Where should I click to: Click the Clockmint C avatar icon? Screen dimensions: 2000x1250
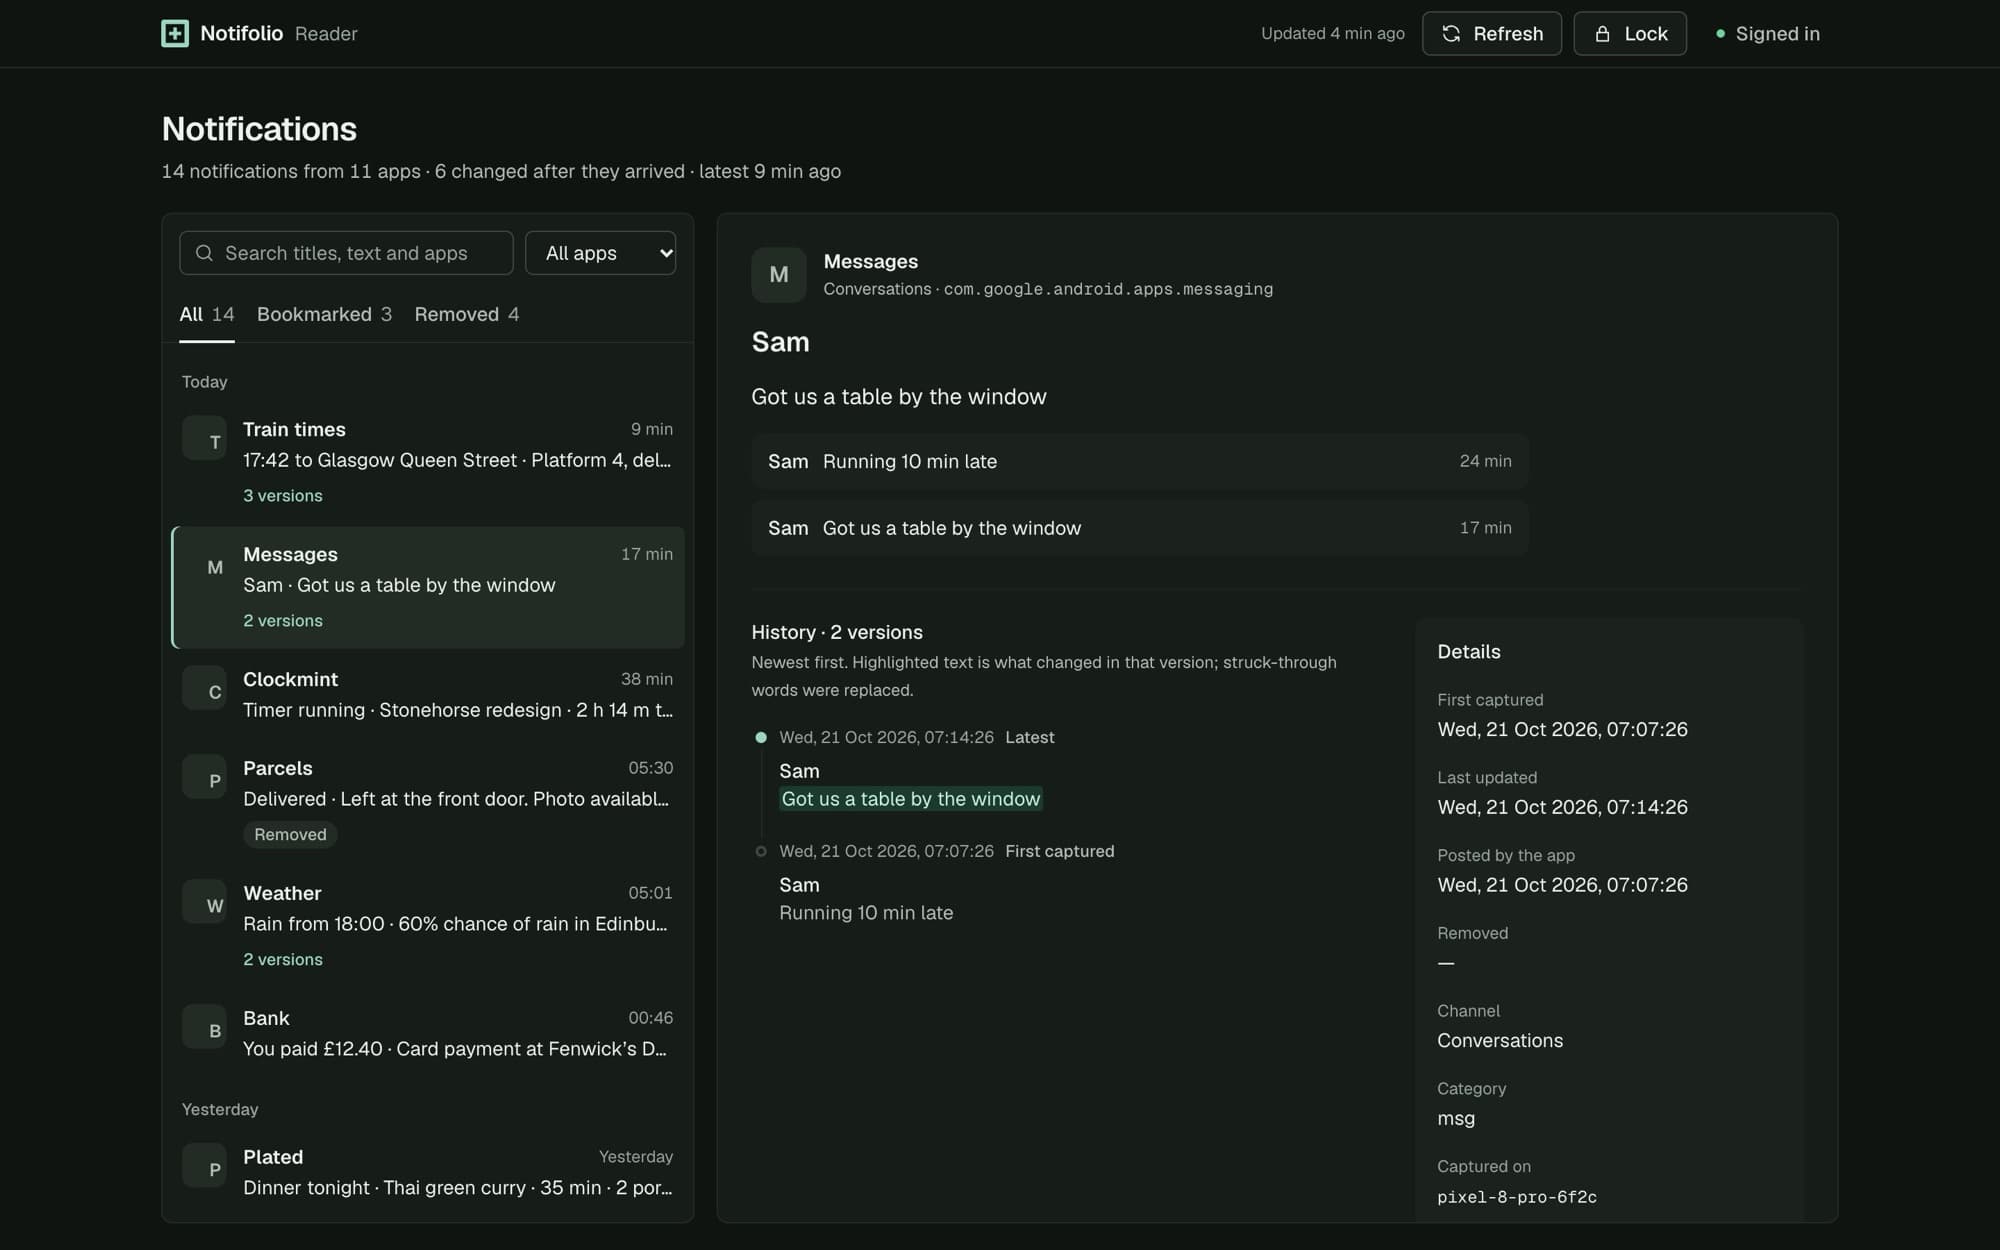pyautogui.click(x=204, y=689)
